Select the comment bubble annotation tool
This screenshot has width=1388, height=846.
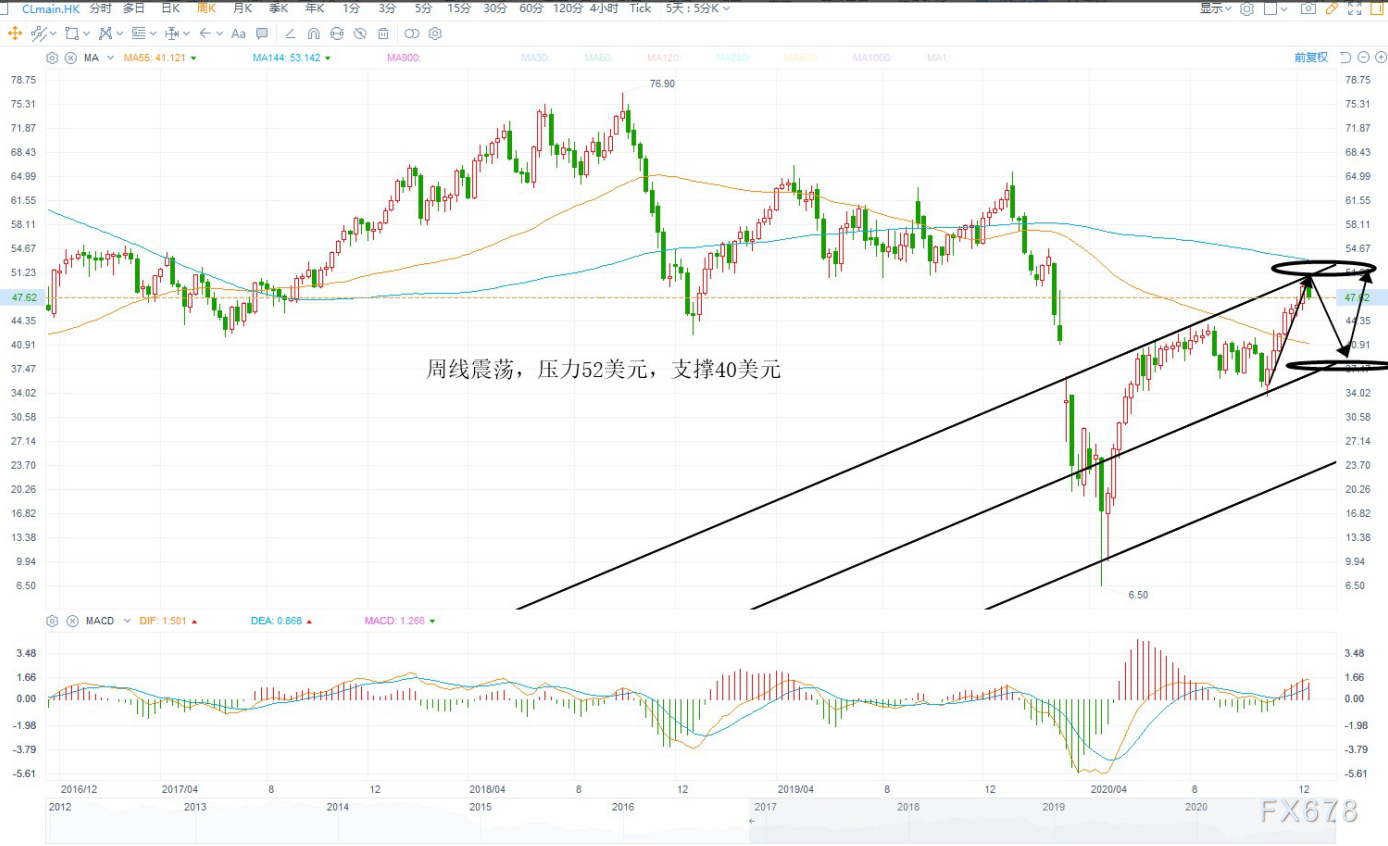click(x=262, y=33)
